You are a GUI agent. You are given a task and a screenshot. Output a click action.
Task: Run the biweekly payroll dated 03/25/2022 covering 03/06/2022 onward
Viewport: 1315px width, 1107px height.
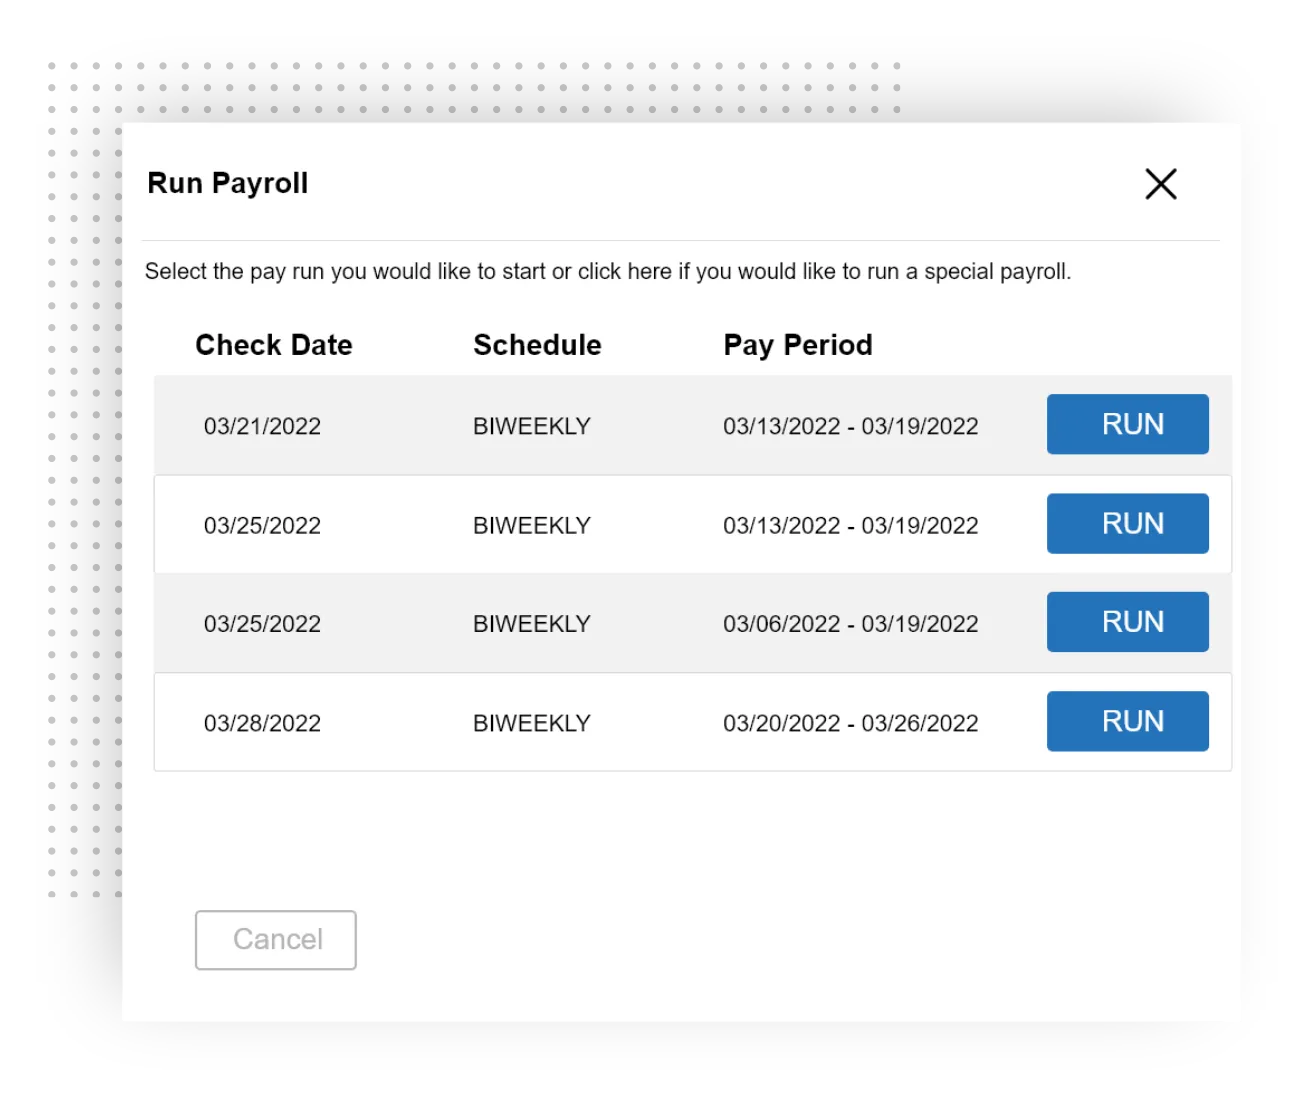click(x=1127, y=621)
